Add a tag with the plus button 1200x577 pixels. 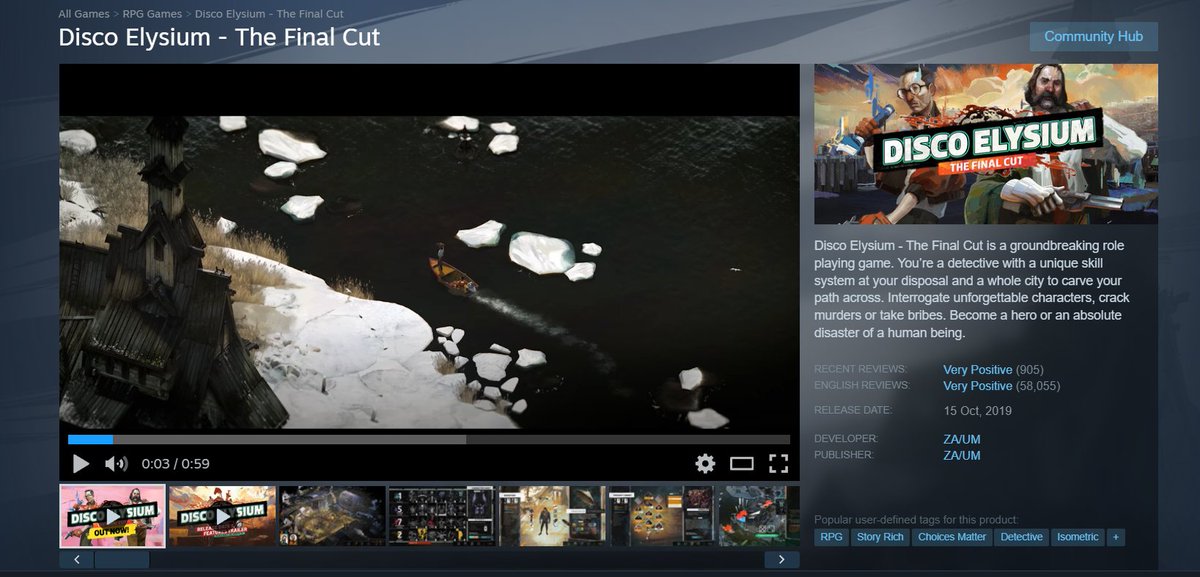pos(1115,537)
